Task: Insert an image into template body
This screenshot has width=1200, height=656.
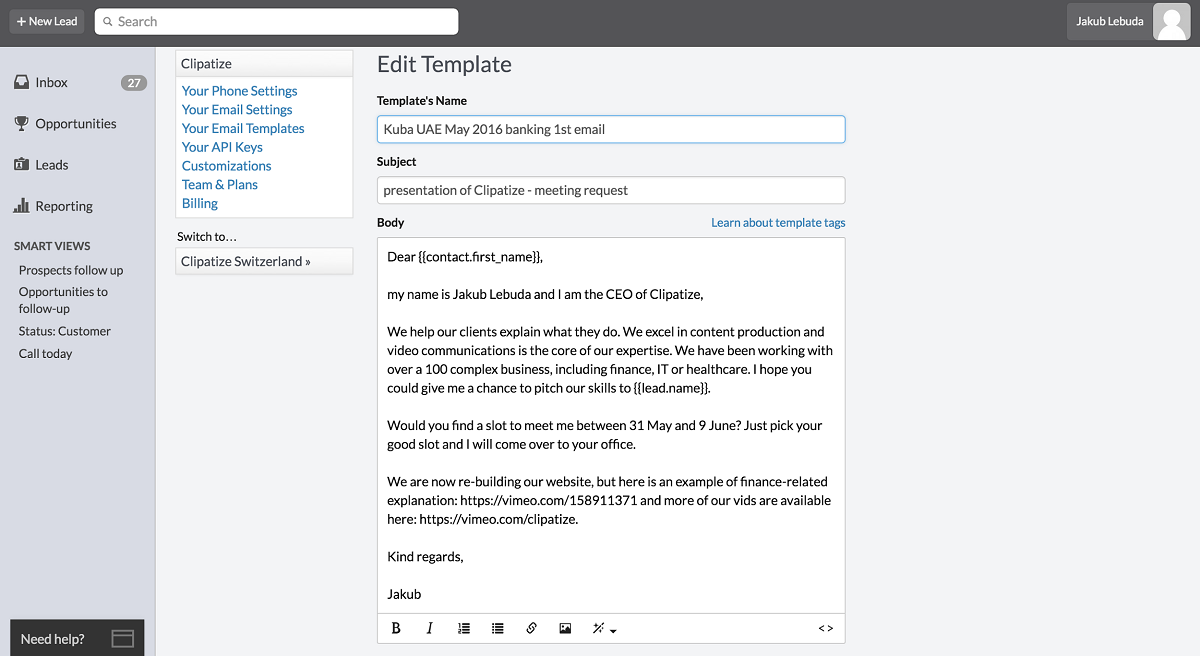Action: 565,628
